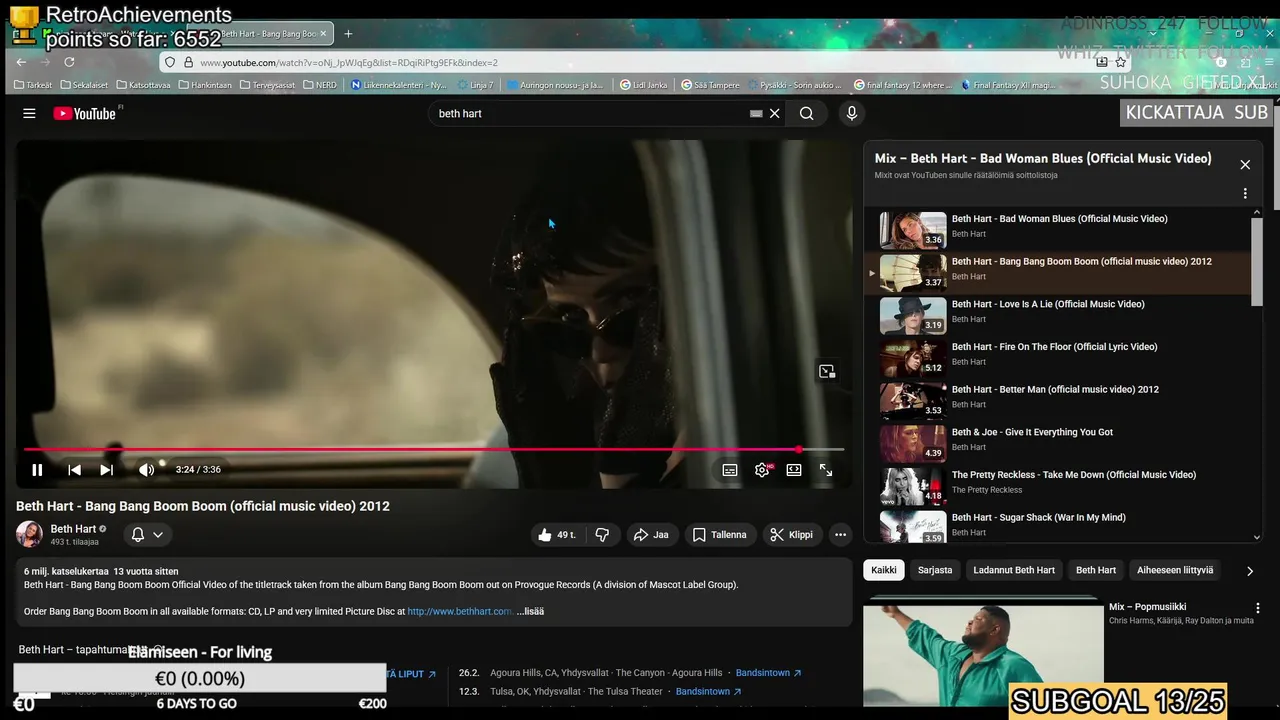Play Love Is A Lie from playlist

pos(1058,316)
